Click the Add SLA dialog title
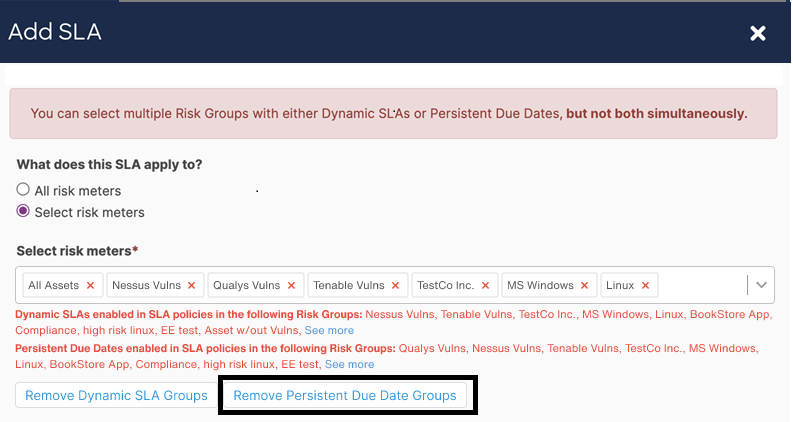 tap(55, 32)
